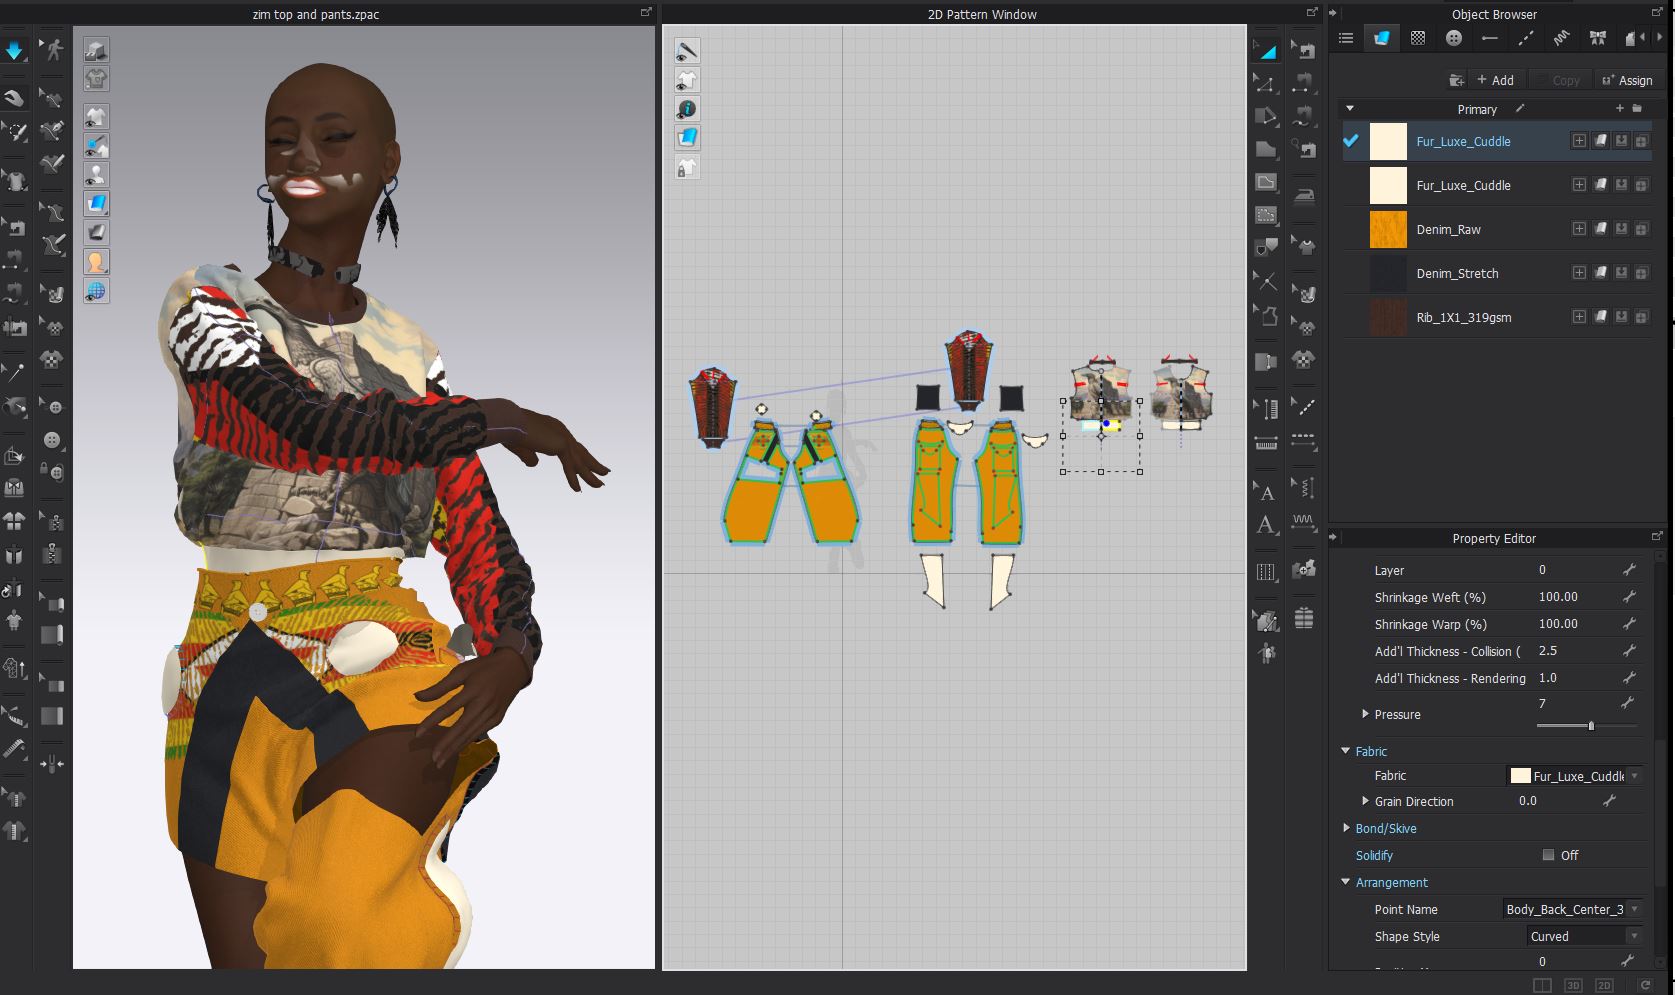Collapse the Fabric section in Property Editor
This screenshot has width=1675, height=995.
point(1346,751)
